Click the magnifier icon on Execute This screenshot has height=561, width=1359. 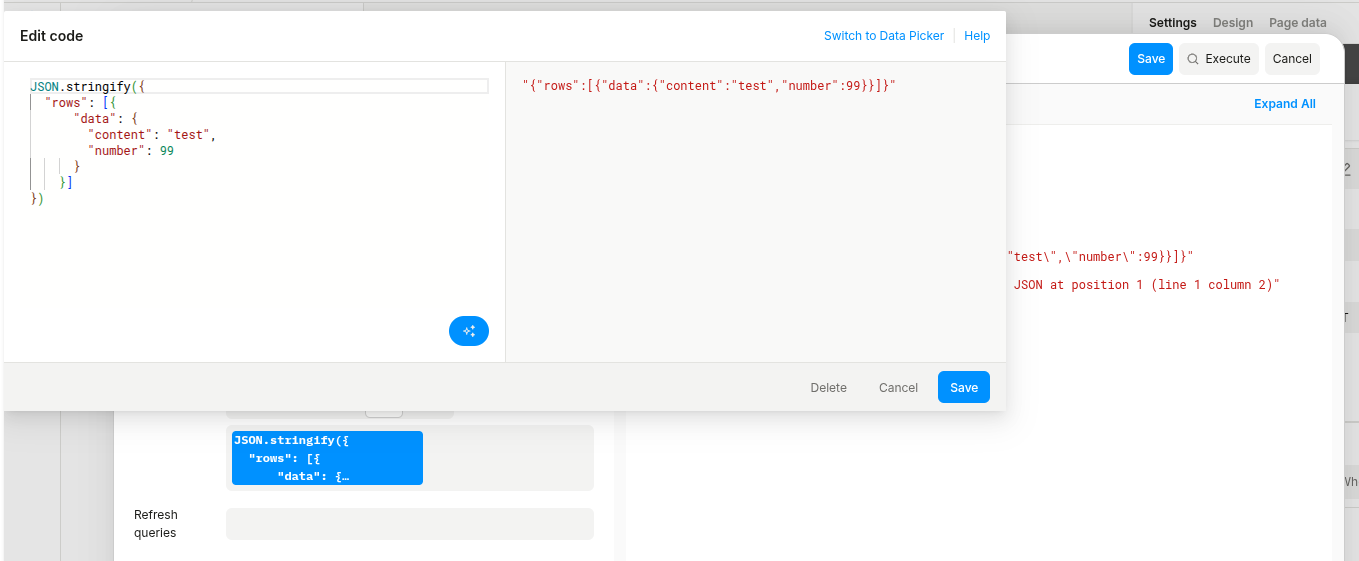(1193, 59)
